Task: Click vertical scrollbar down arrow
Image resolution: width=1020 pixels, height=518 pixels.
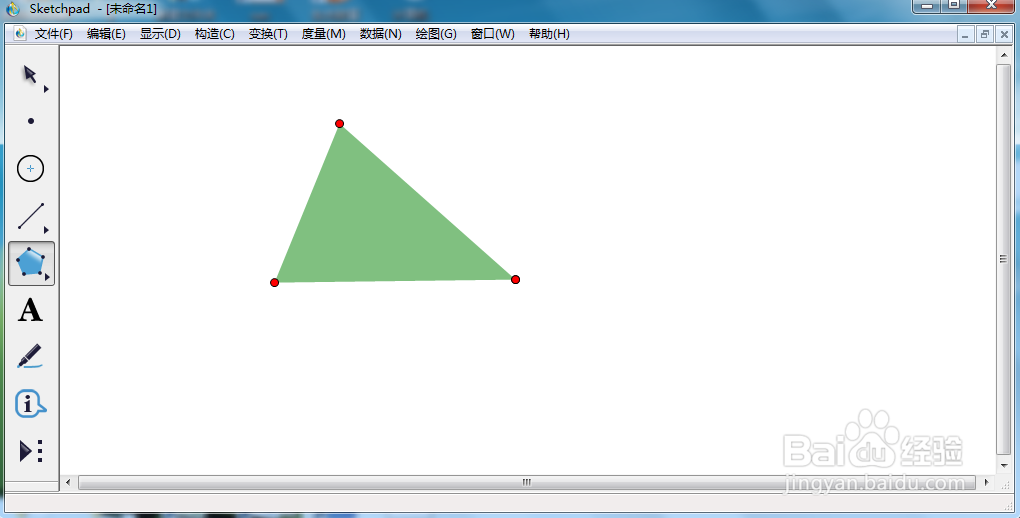Action: [x=1004, y=465]
